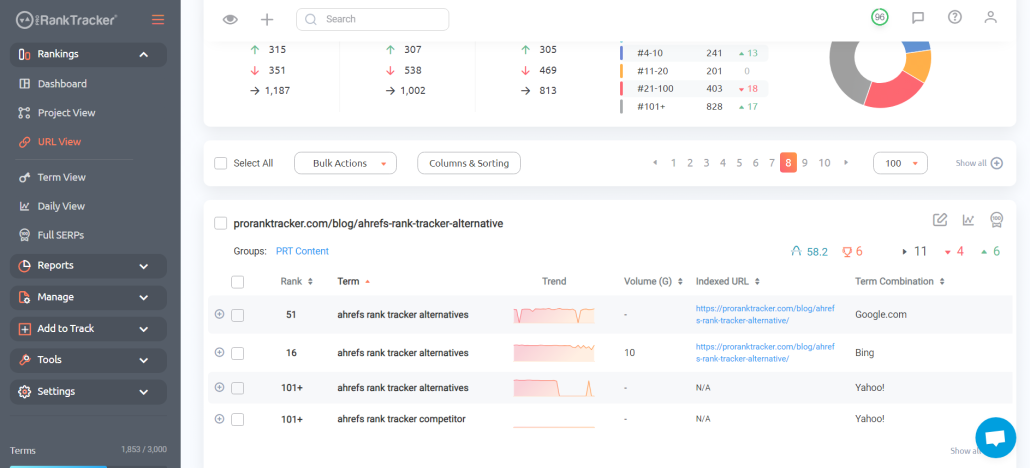Open the top 100 badge icon

pyautogui.click(x=996, y=220)
